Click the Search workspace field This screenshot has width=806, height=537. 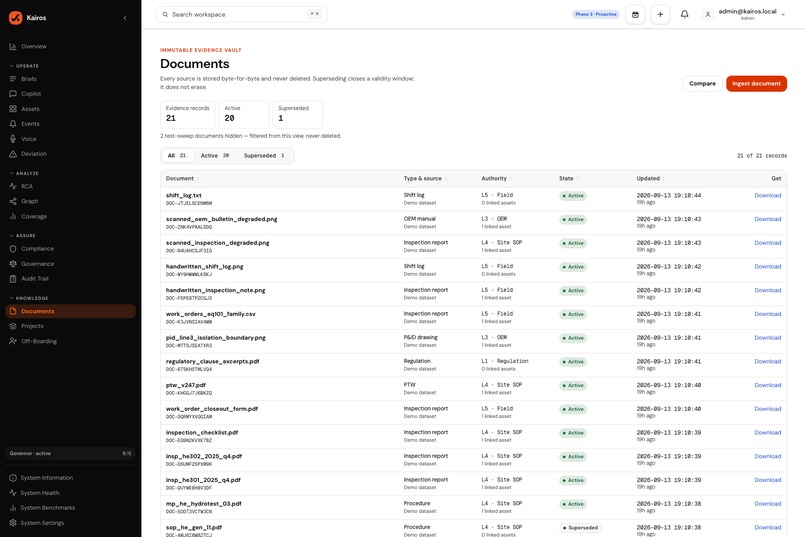tap(242, 14)
